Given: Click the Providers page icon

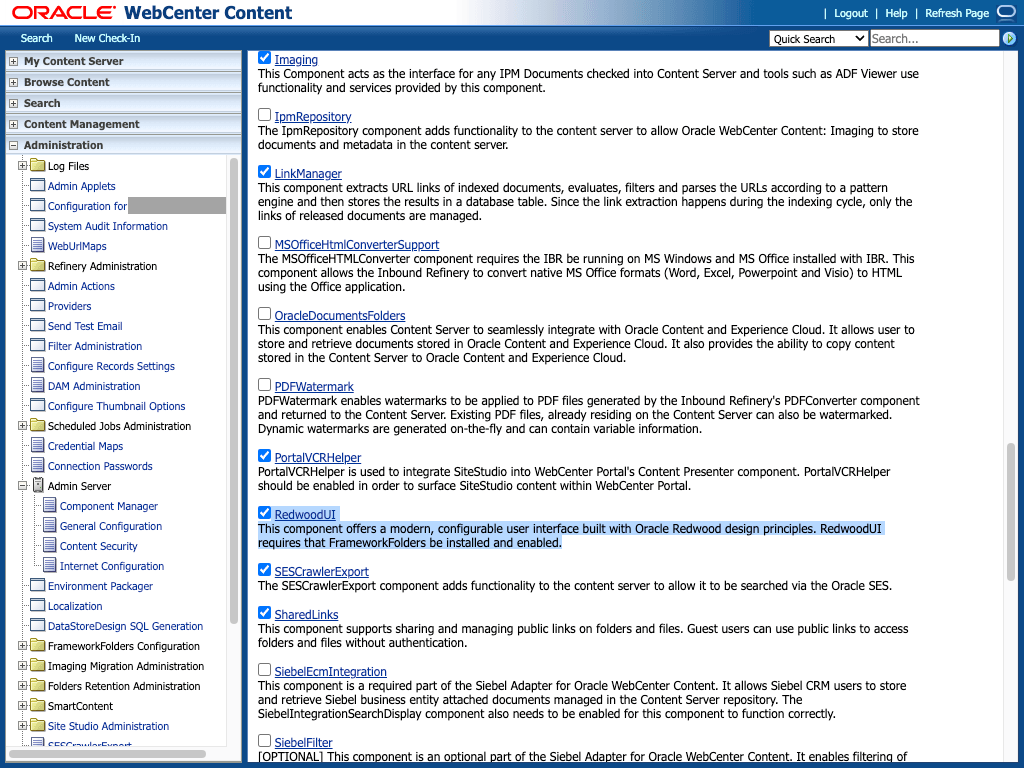Looking at the screenshot, I should pyautogui.click(x=38, y=306).
